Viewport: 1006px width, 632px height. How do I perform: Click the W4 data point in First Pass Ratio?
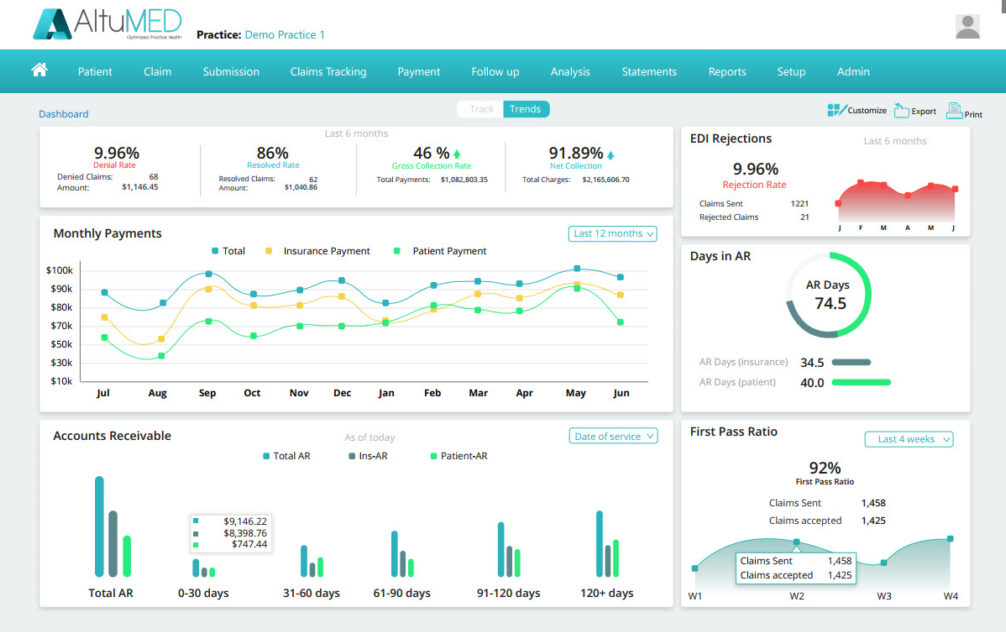(950, 539)
